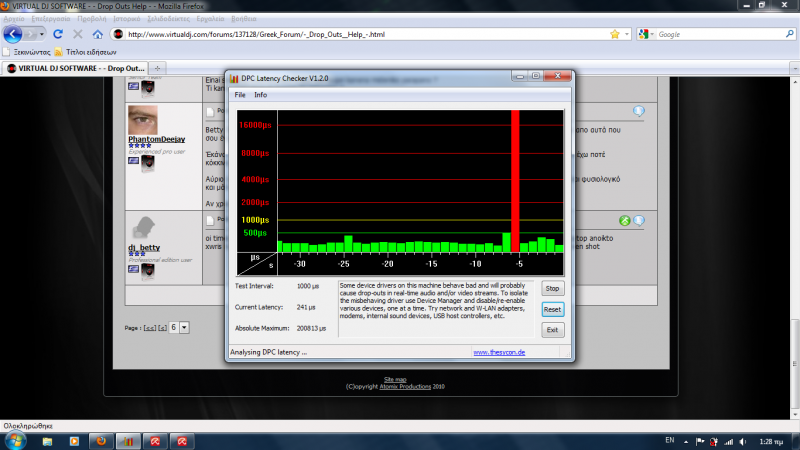Open the back/forward history dropdown arrow
This screenshot has width=800, height=450.
click(41, 34)
